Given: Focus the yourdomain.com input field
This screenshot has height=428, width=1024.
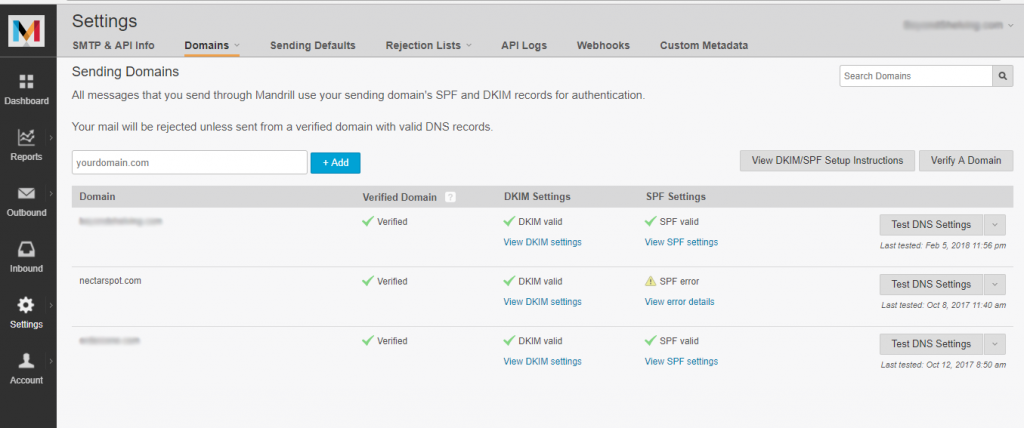Looking at the screenshot, I should tap(189, 162).
